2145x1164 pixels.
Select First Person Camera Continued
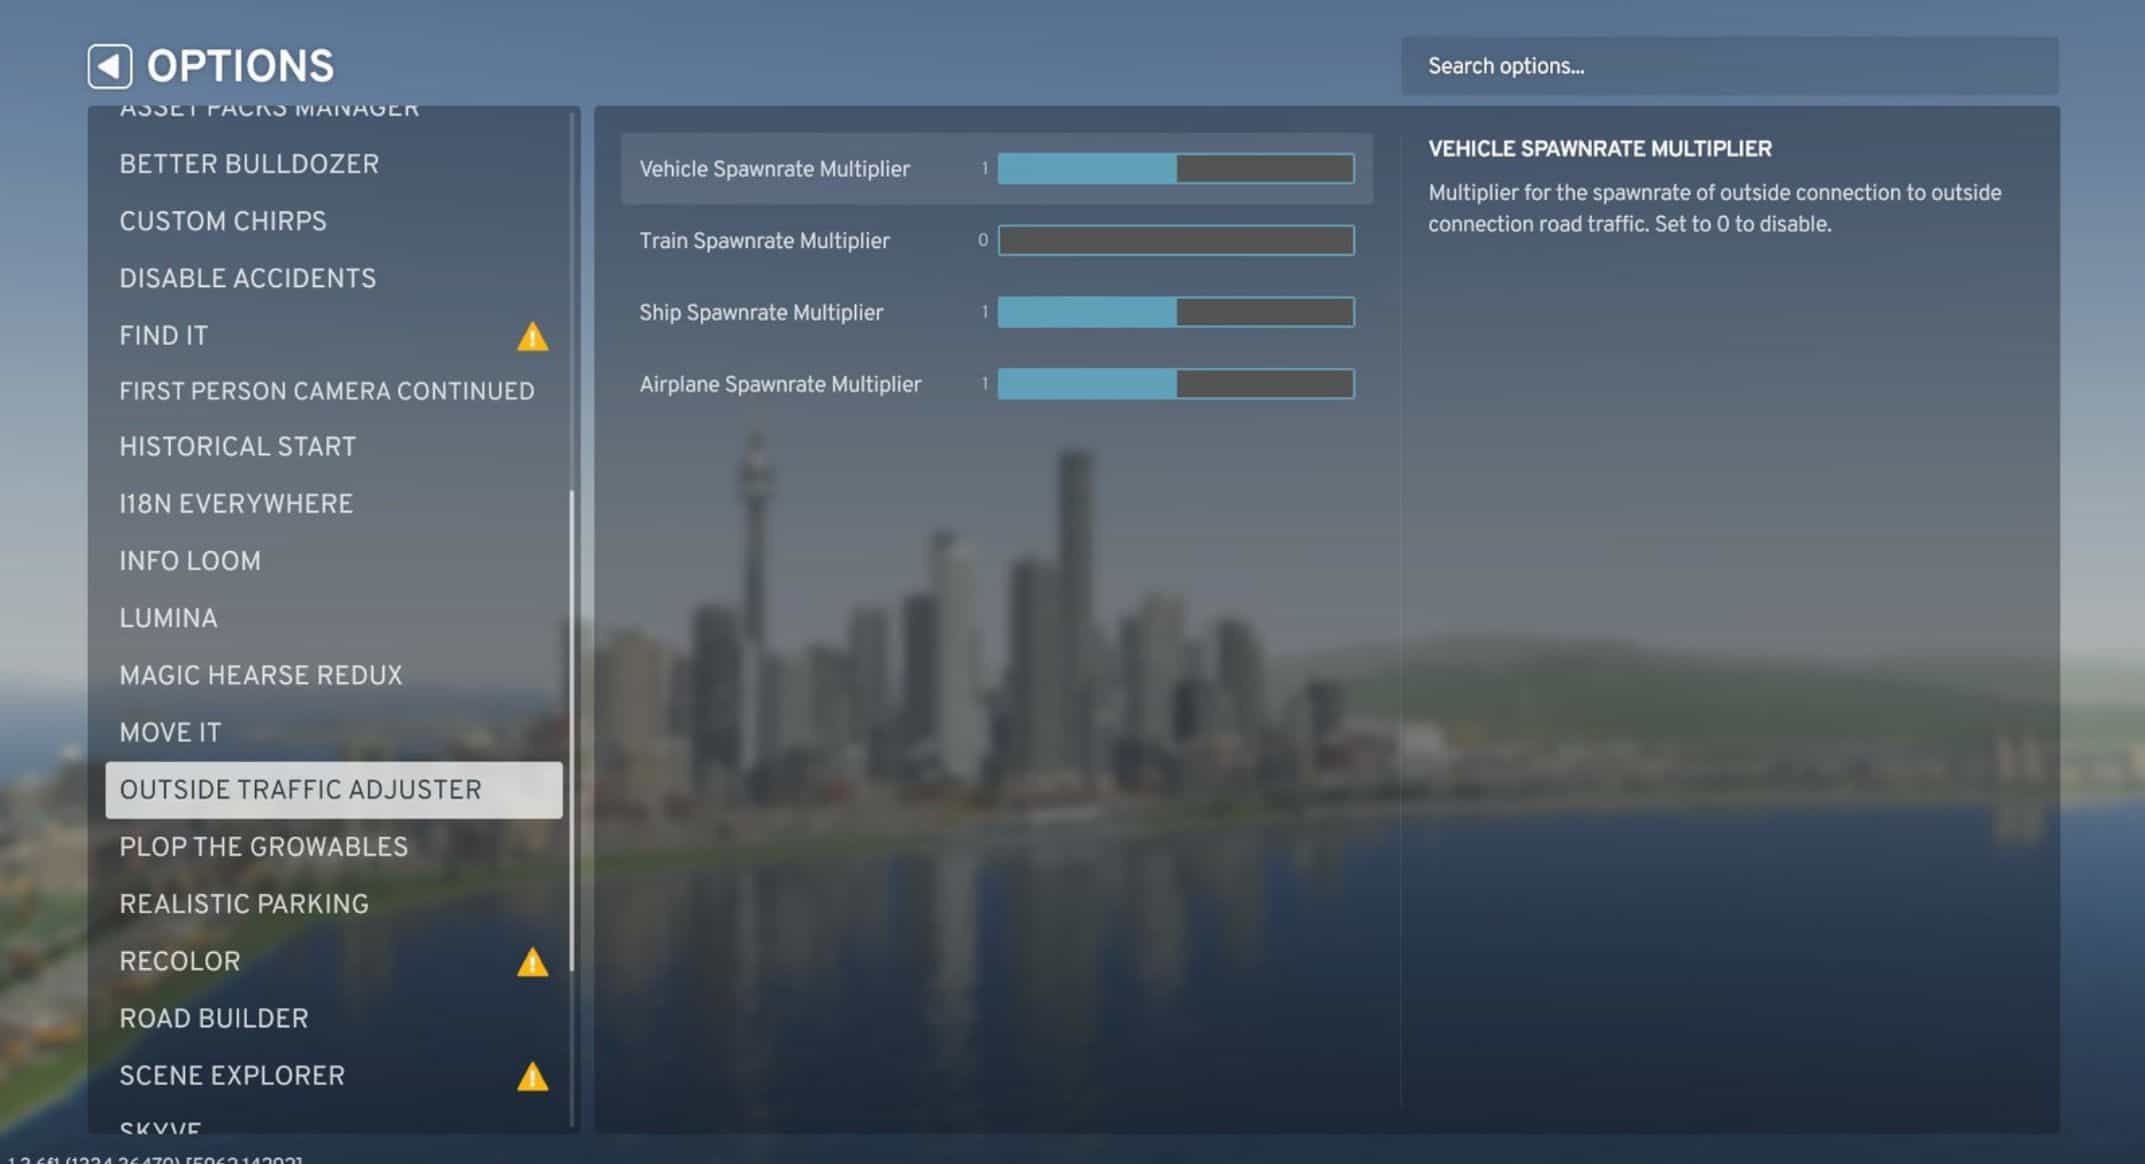[x=326, y=391]
